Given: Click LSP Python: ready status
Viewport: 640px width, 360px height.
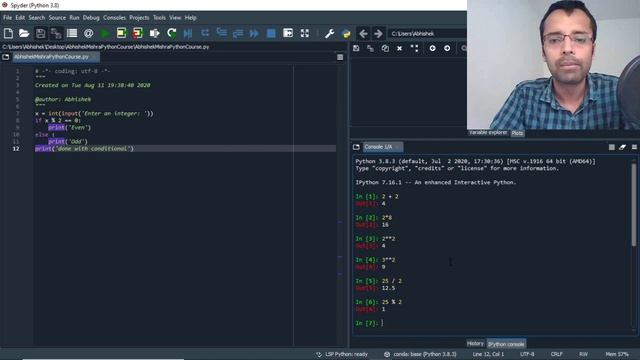Looking at the screenshot, I should point(342,354).
